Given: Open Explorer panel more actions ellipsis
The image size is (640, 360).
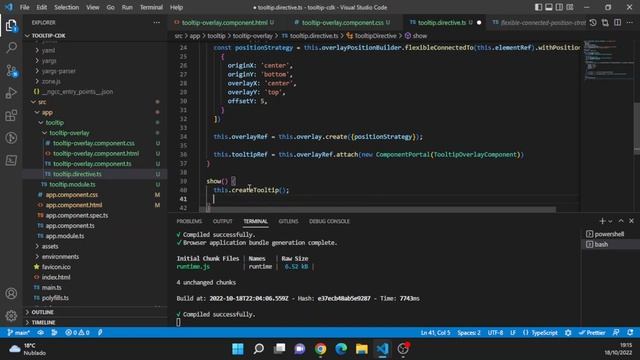Looking at the screenshot, I should point(157,22).
